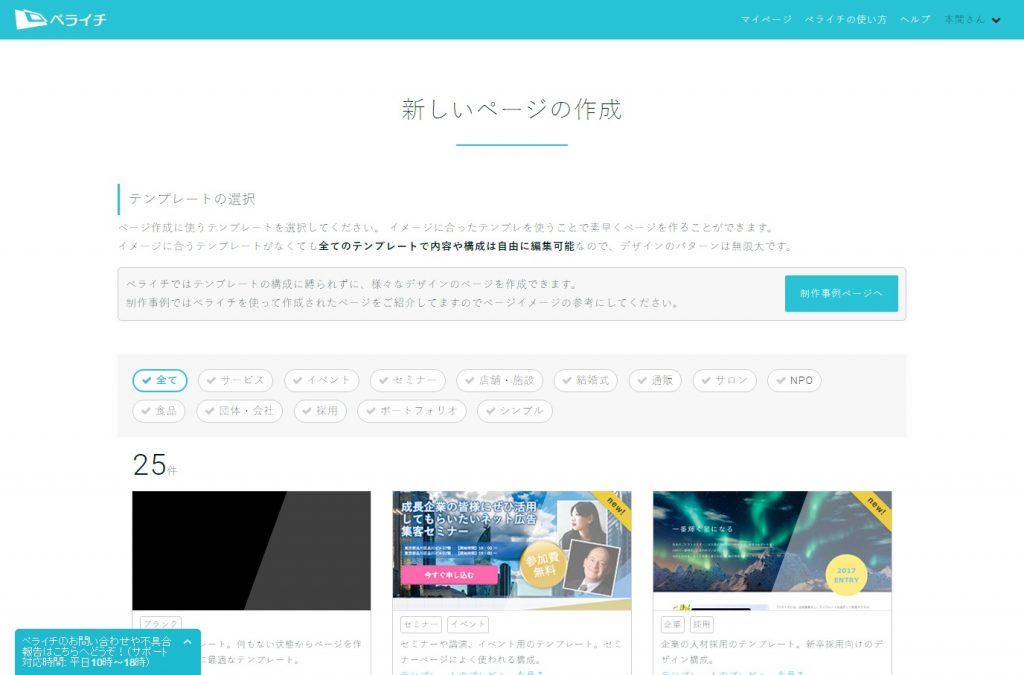Click the 採用 tag under the aurora template
Image resolution: width=1024 pixels, height=675 pixels.
(x=701, y=624)
